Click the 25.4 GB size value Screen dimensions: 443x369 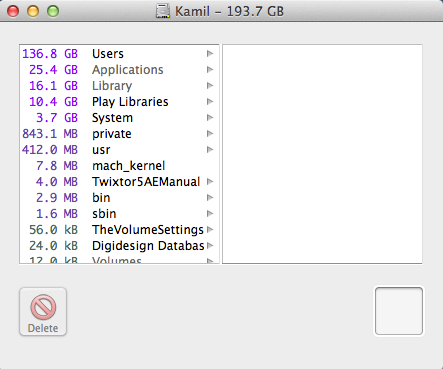coord(53,70)
